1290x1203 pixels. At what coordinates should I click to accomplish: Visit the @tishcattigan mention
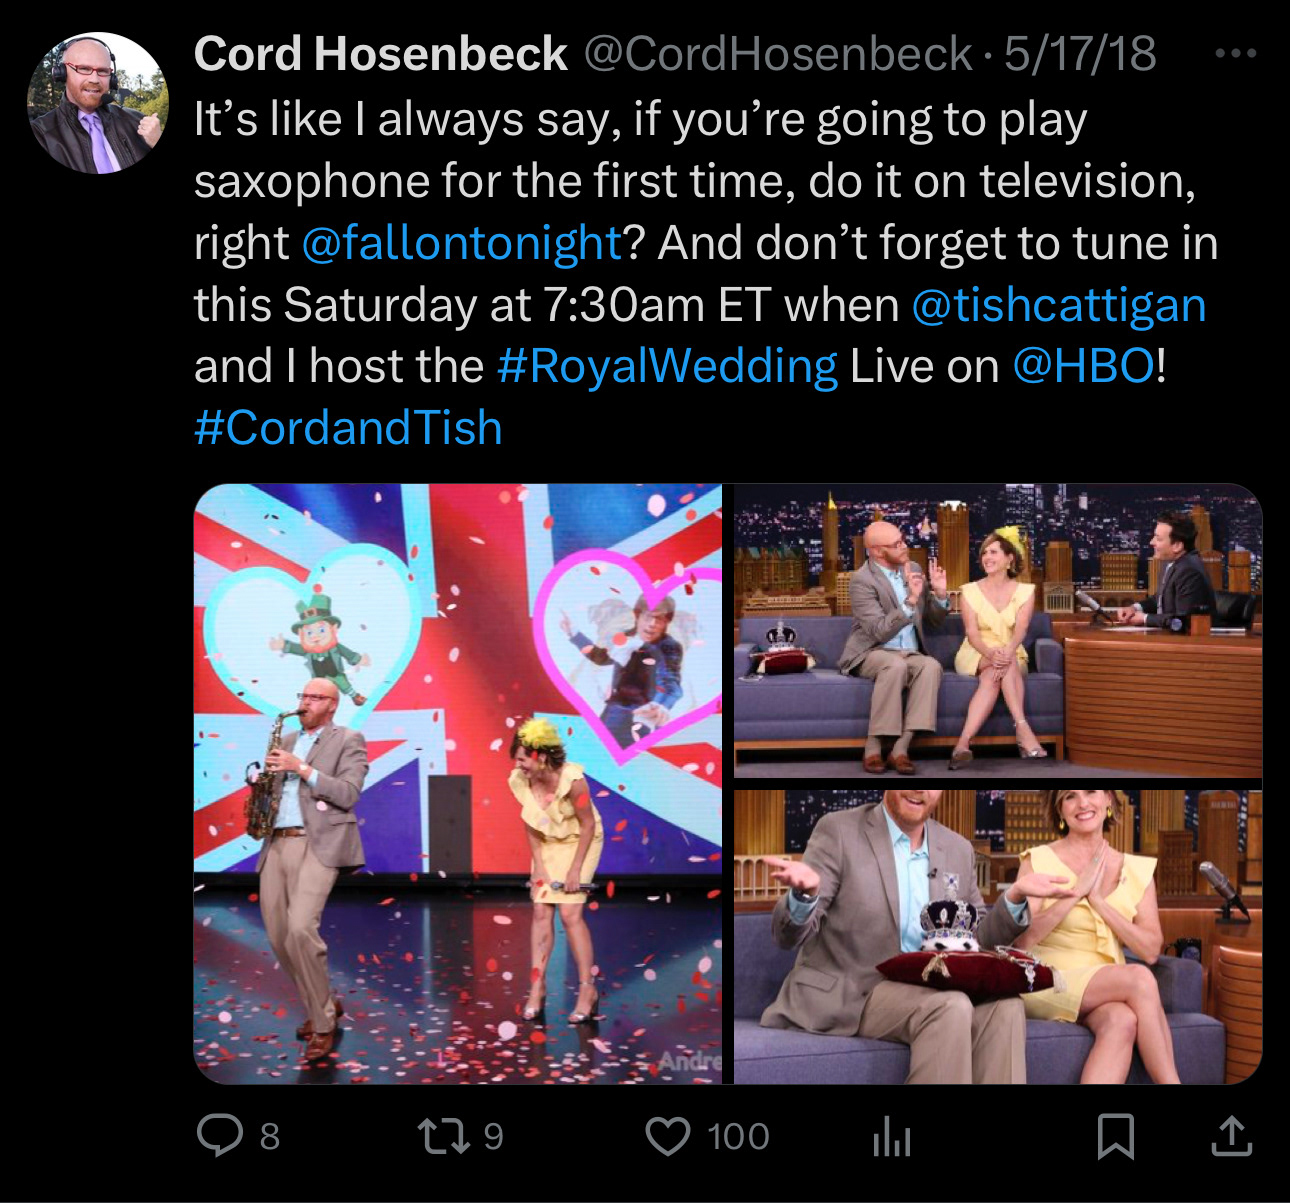(x=1058, y=305)
